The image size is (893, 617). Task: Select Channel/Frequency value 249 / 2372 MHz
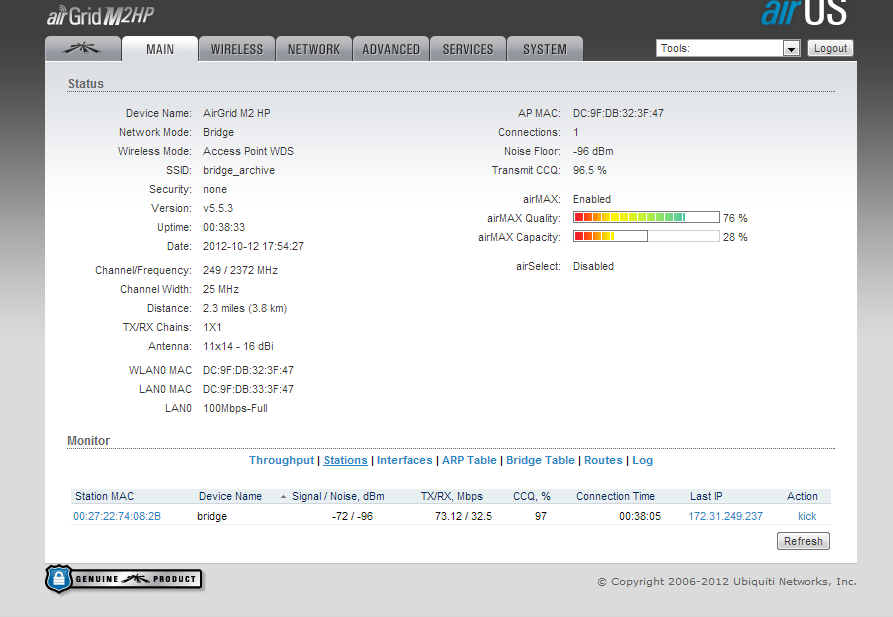tap(240, 270)
